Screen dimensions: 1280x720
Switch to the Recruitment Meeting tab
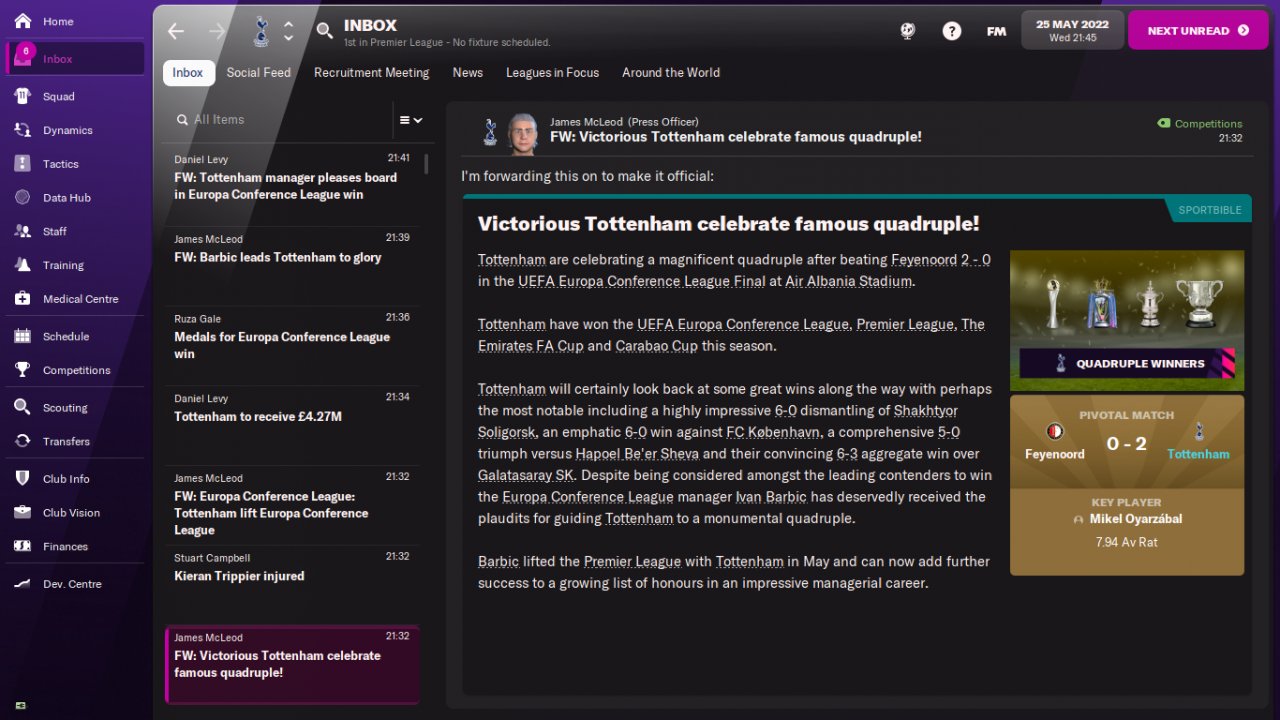(x=372, y=73)
